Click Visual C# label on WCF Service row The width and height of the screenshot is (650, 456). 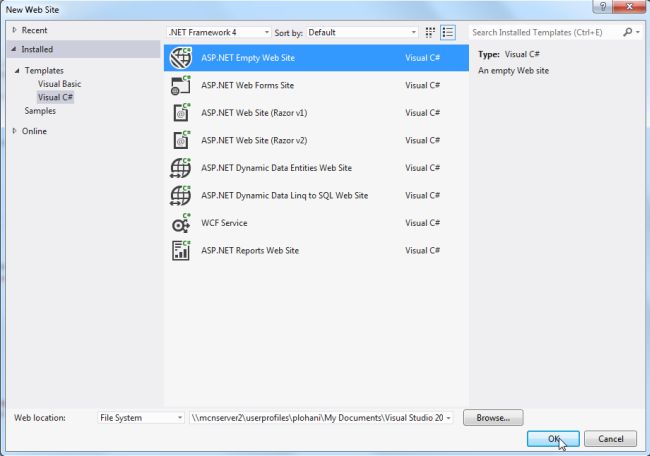(422, 223)
